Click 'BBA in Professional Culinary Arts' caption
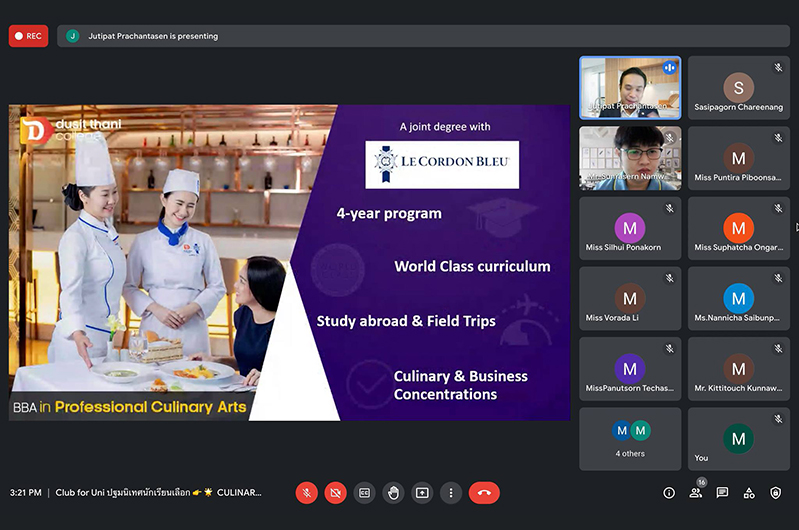The width and height of the screenshot is (799, 530). point(130,407)
